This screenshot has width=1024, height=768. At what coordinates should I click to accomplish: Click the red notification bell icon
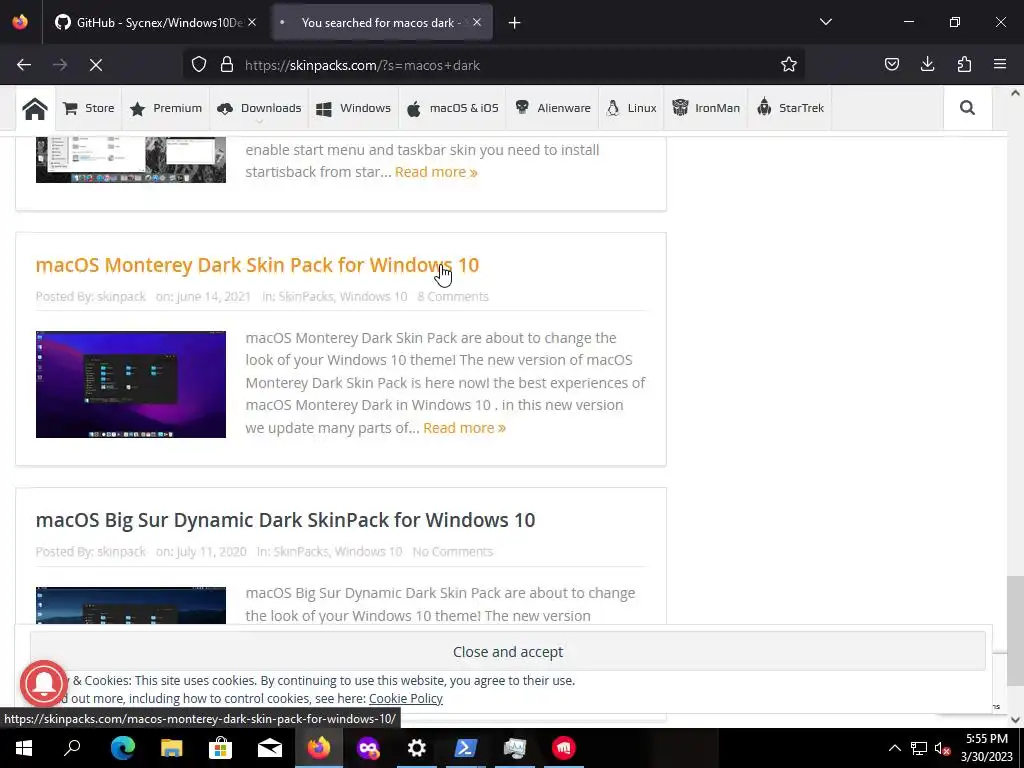pos(44,684)
